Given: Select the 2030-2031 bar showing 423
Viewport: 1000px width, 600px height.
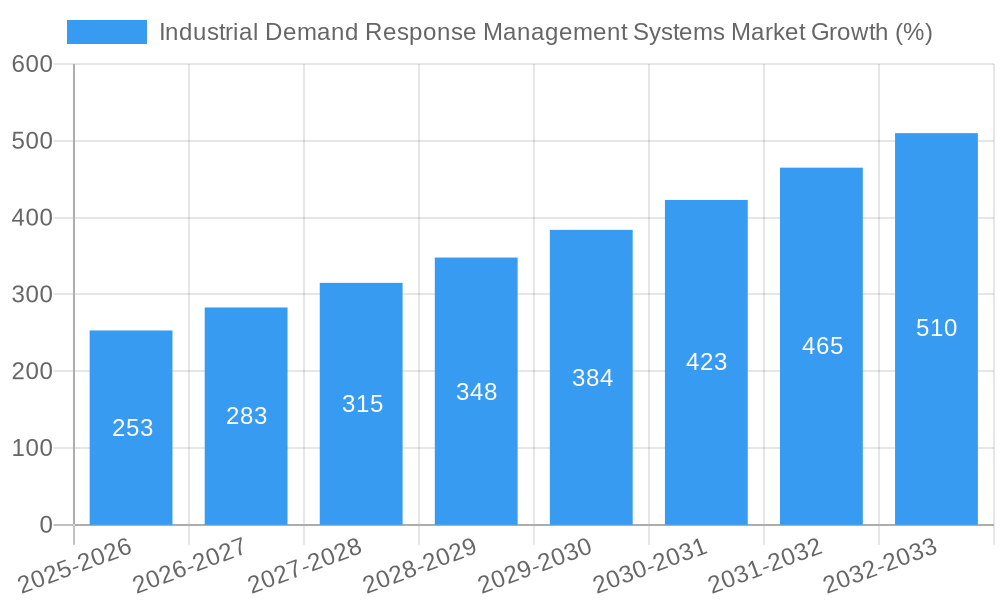Looking at the screenshot, I should 706,363.
